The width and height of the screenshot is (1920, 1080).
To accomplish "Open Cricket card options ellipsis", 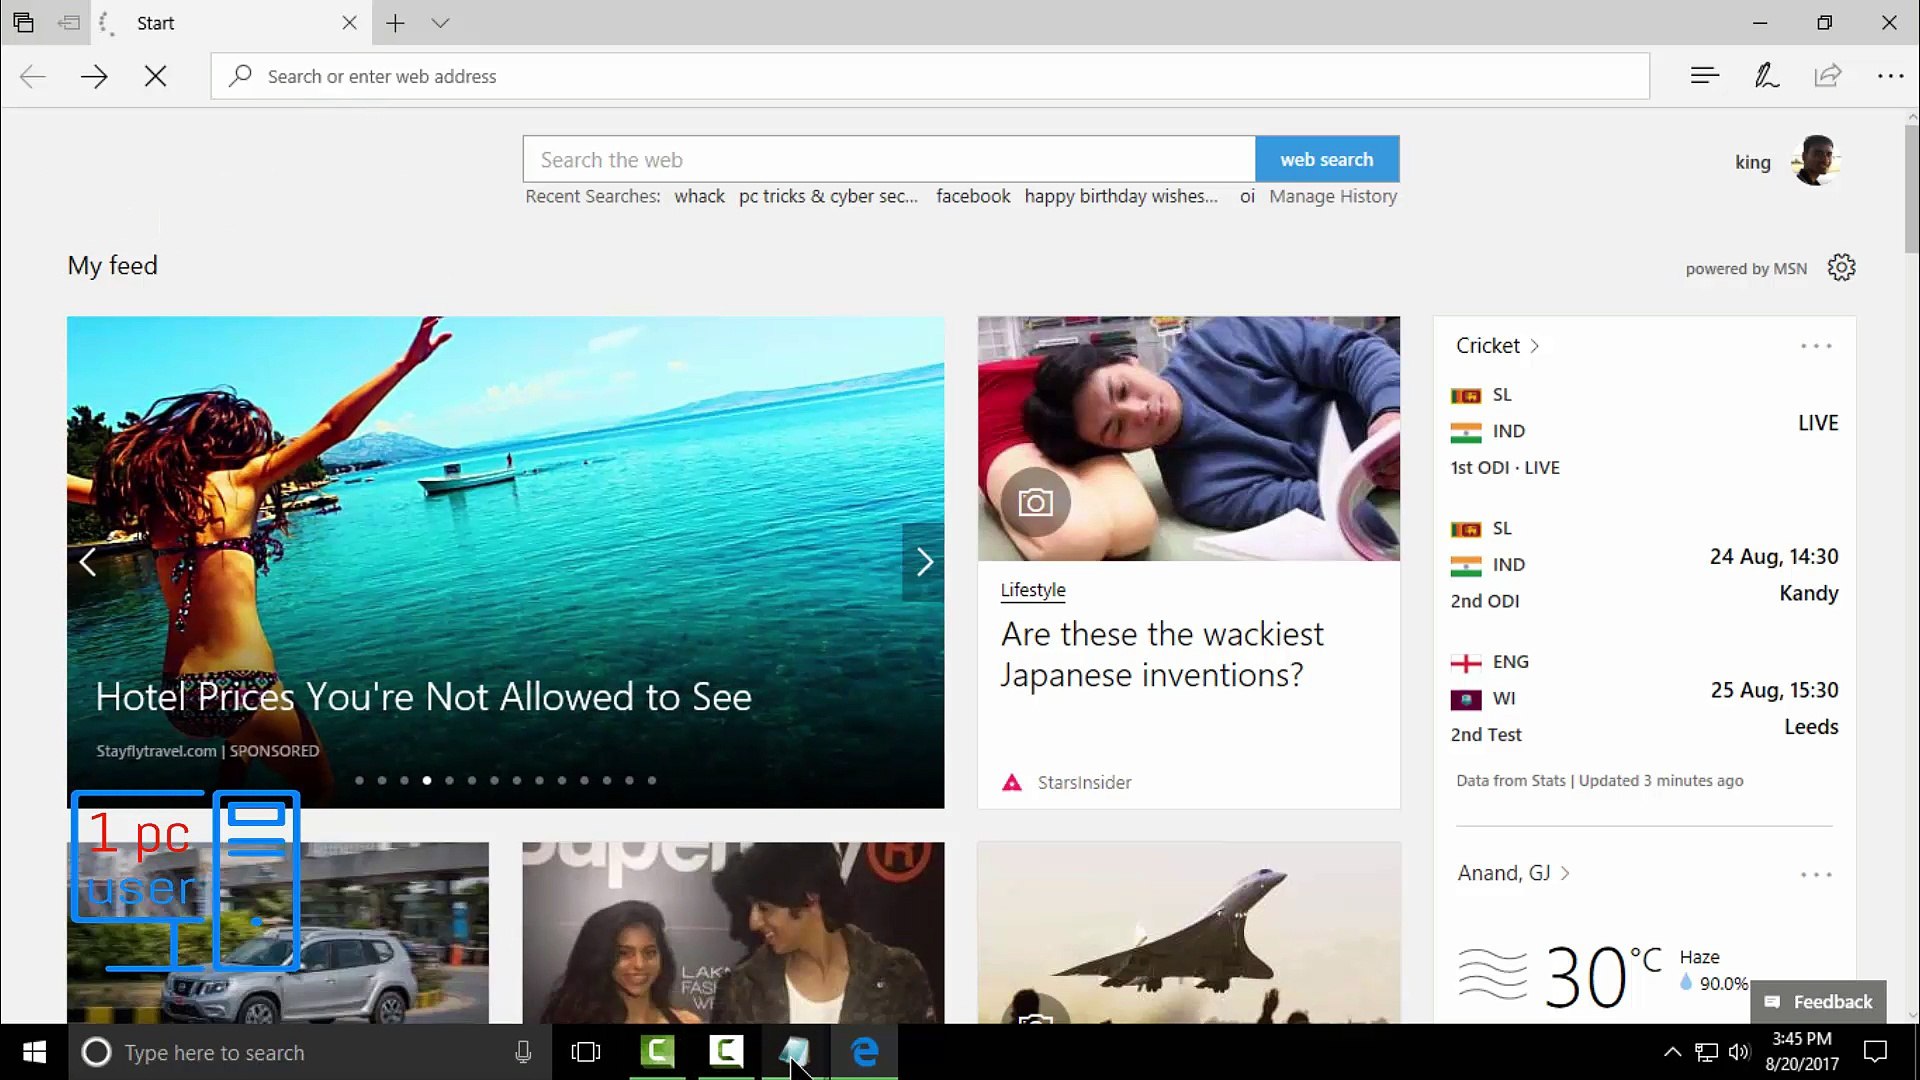I will [1815, 346].
